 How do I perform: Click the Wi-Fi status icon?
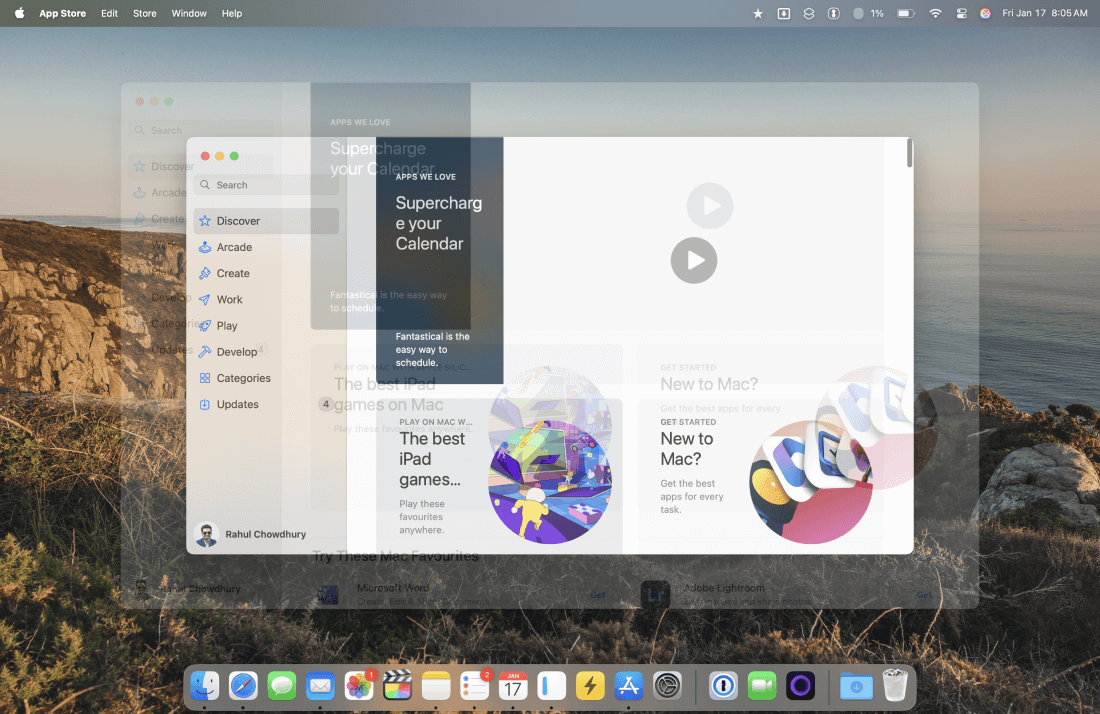click(x=935, y=13)
